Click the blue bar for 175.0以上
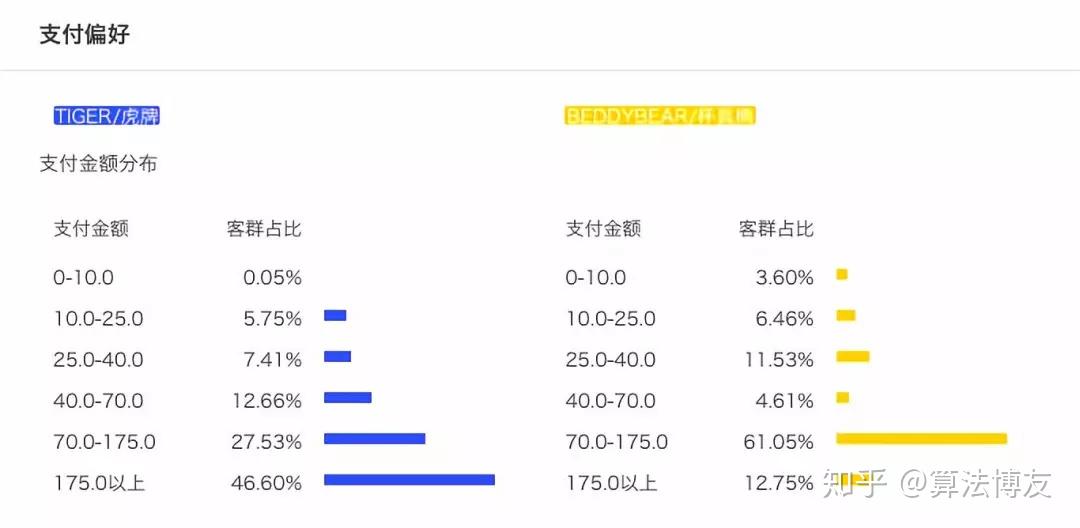Viewport: 1080px width, 528px height. coord(409,480)
